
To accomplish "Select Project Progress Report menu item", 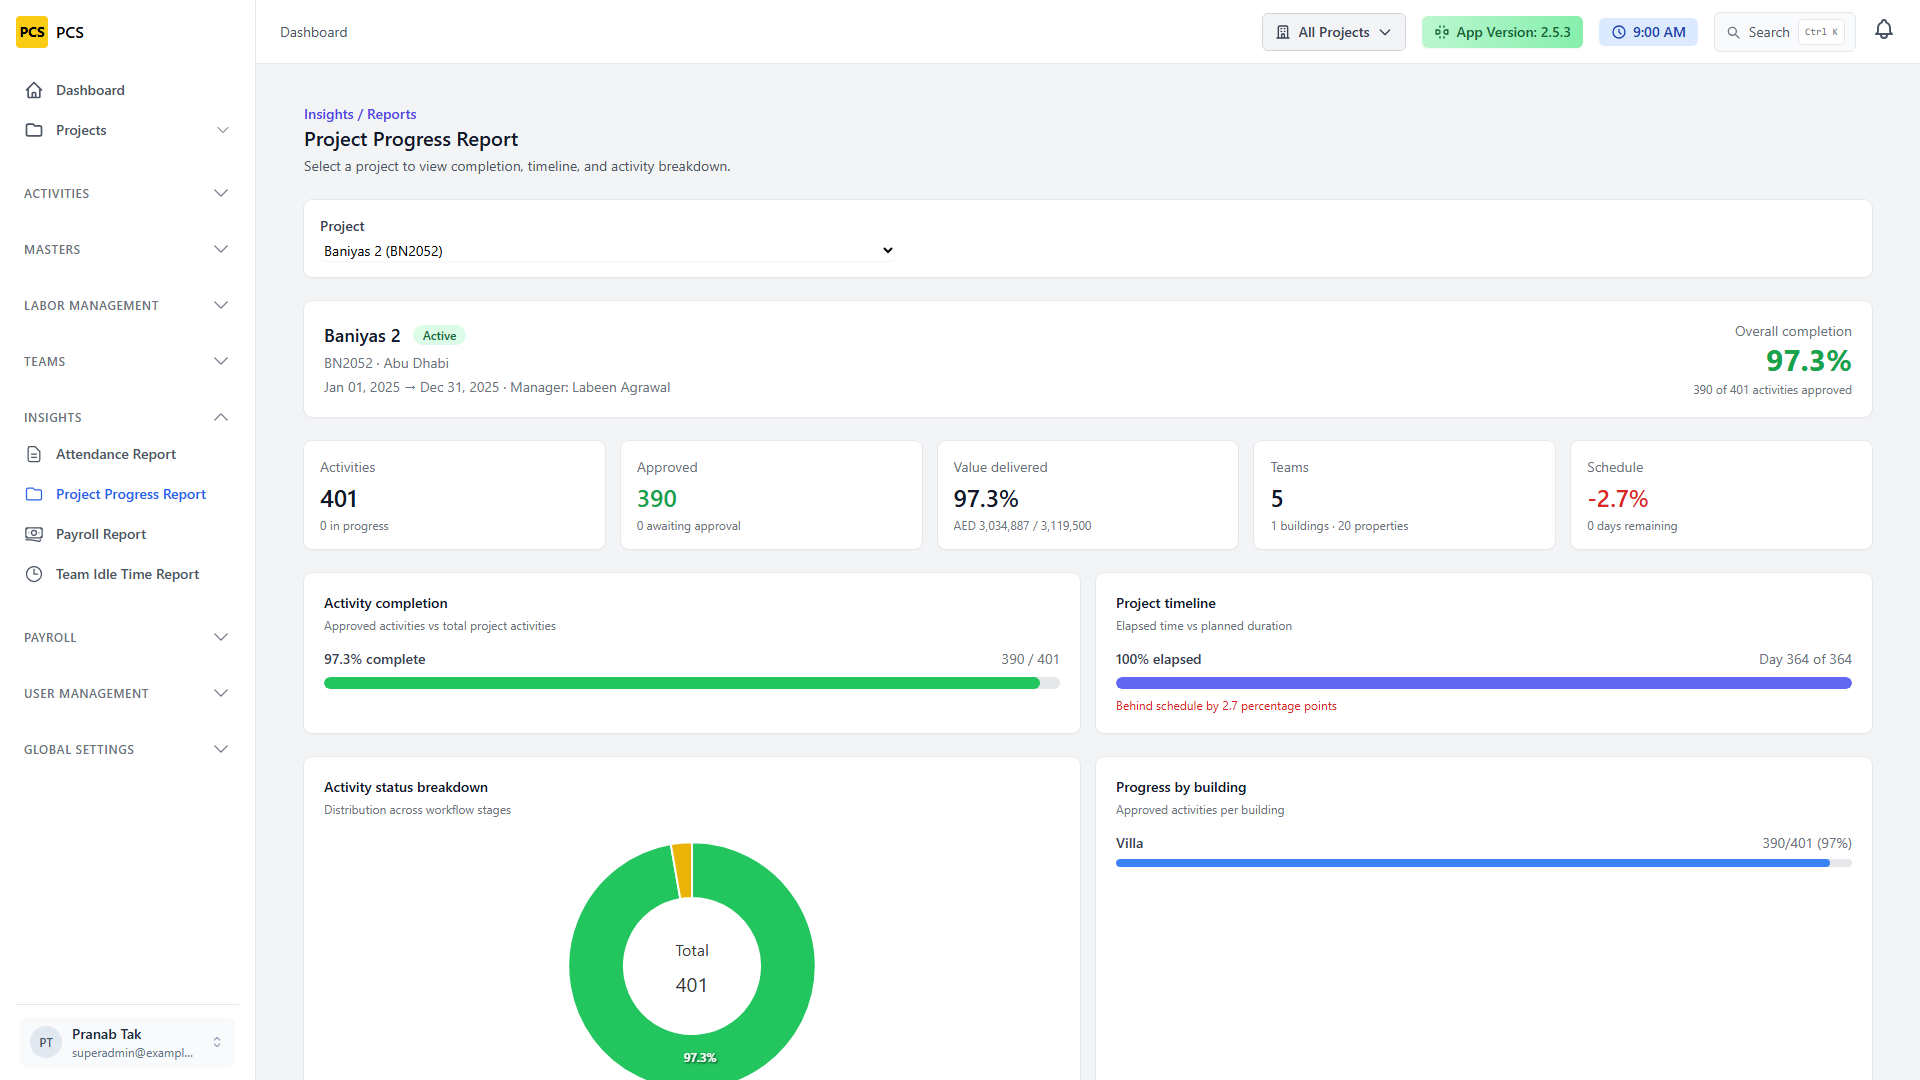I will coord(127,494).
